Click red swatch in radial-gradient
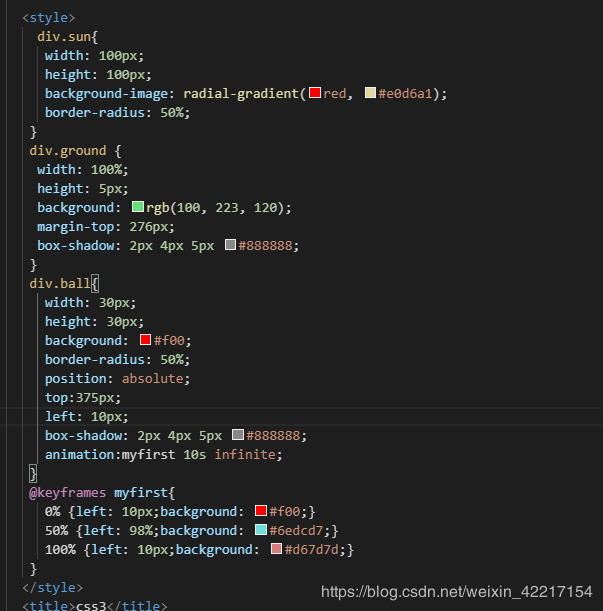 click(x=314, y=93)
